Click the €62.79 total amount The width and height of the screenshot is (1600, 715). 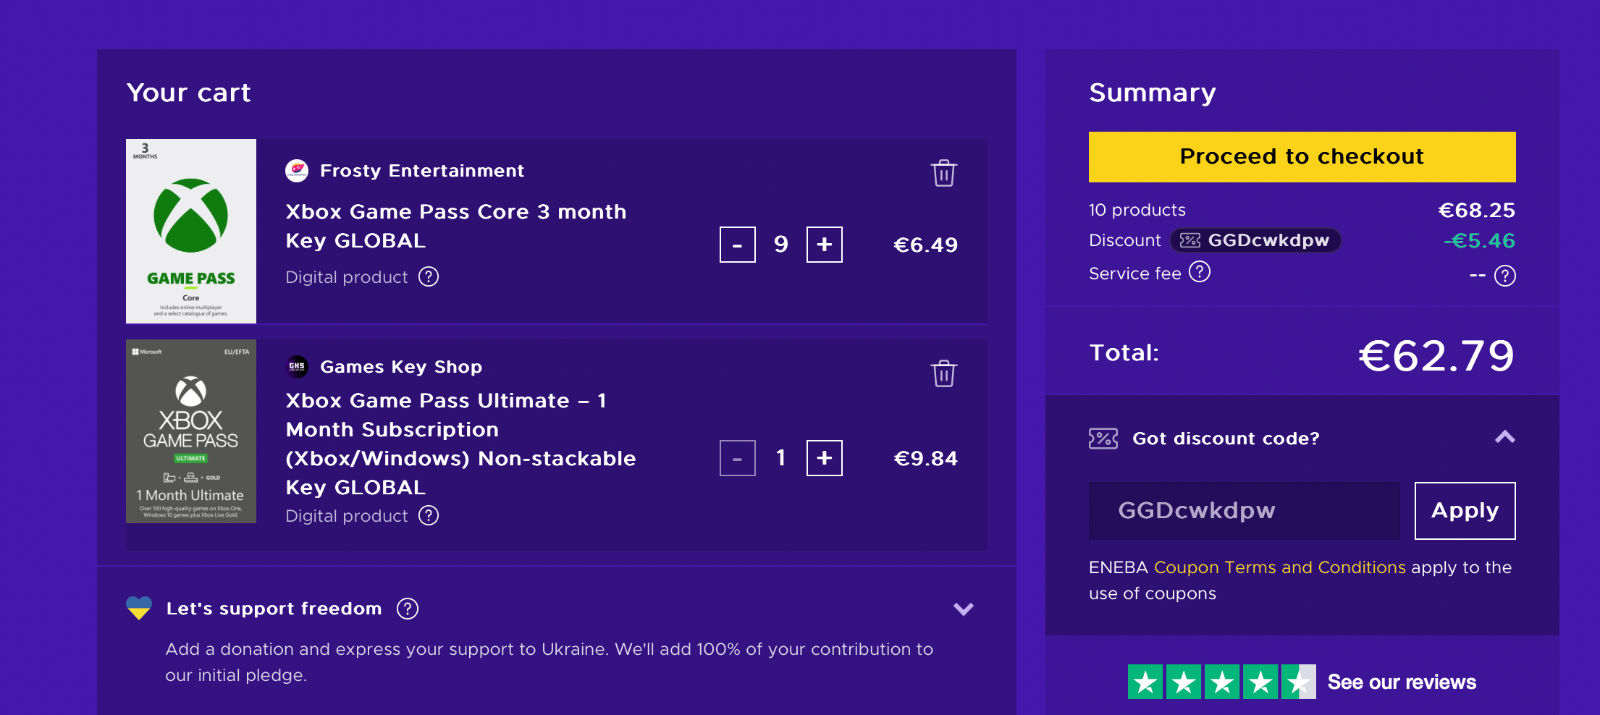tap(1436, 355)
